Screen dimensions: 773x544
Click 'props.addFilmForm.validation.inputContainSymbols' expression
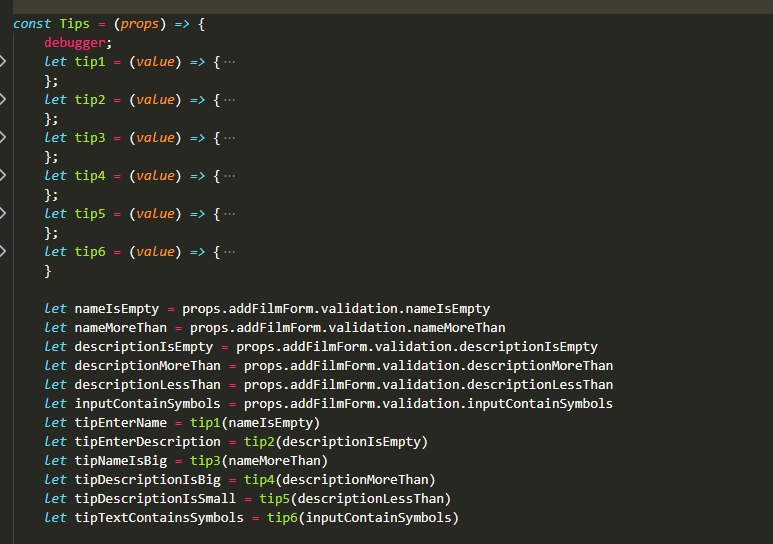pyautogui.click(x=428, y=403)
